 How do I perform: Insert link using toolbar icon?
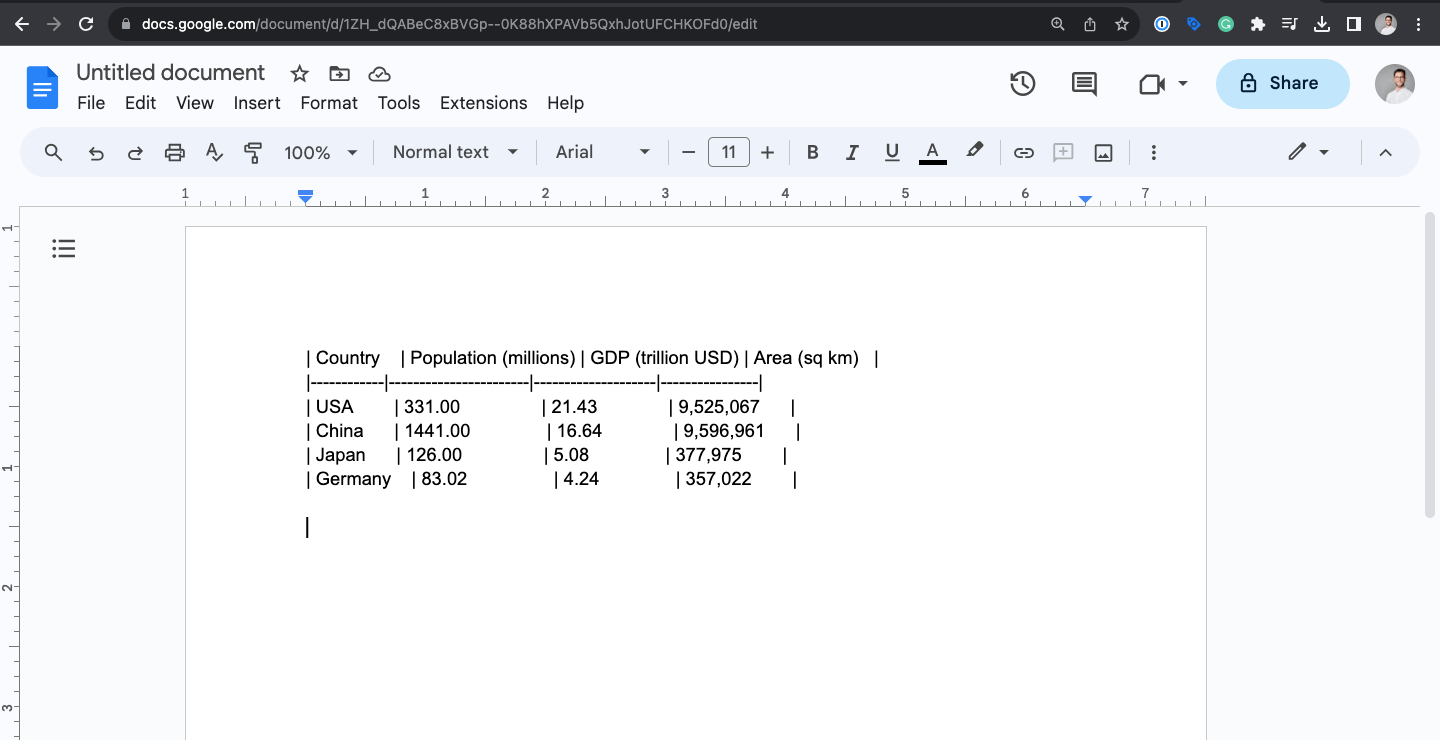[x=1023, y=153]
